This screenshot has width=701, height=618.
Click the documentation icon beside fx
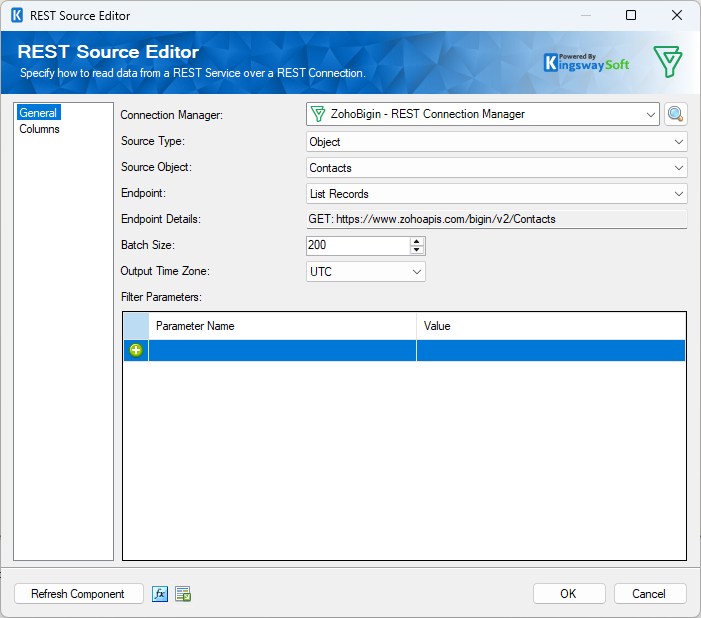click(183, 594)
